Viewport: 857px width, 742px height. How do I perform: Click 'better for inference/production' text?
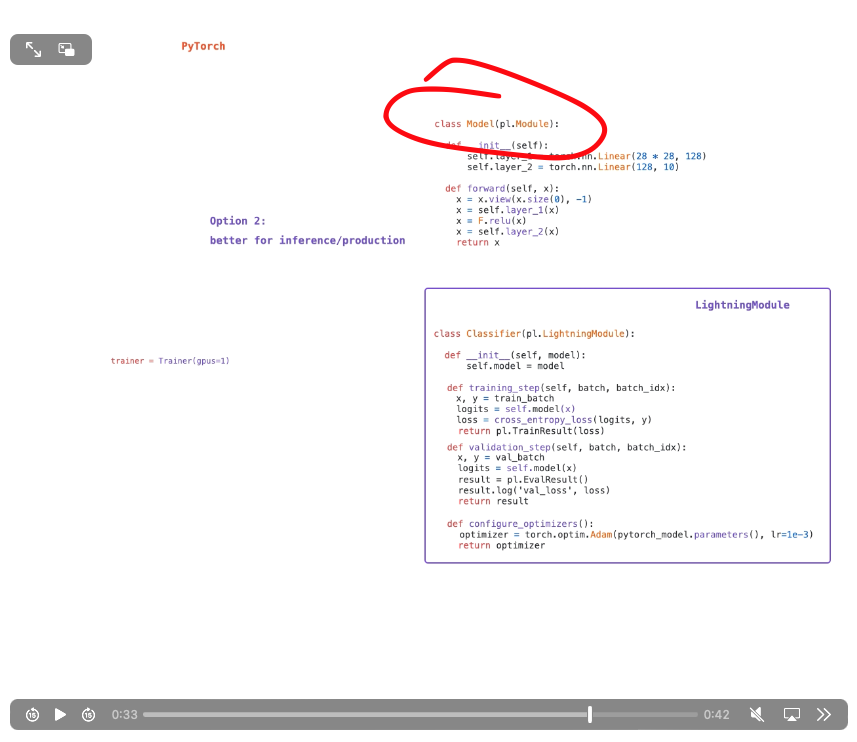click(x=307, y=240)
